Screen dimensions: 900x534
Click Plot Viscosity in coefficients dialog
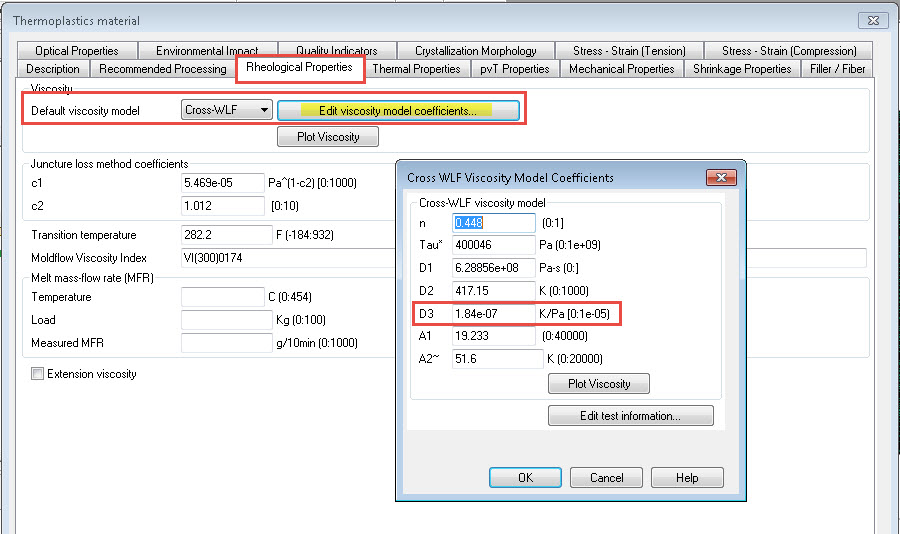pyautogui.click(x=599, y=384)
